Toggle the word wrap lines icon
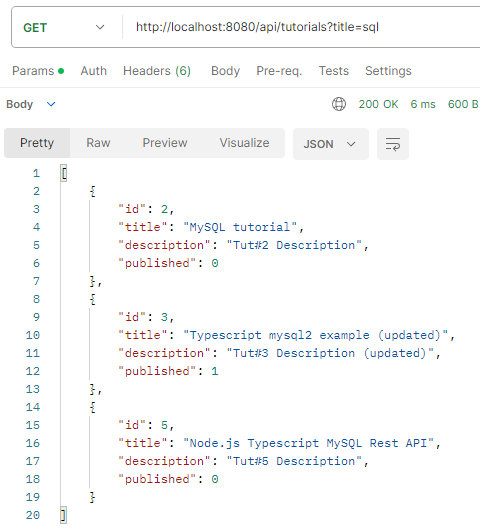 (393, 144)
